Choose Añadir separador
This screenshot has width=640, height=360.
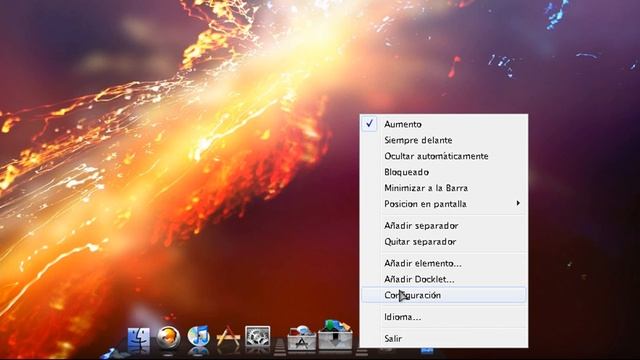coord(444,225)
